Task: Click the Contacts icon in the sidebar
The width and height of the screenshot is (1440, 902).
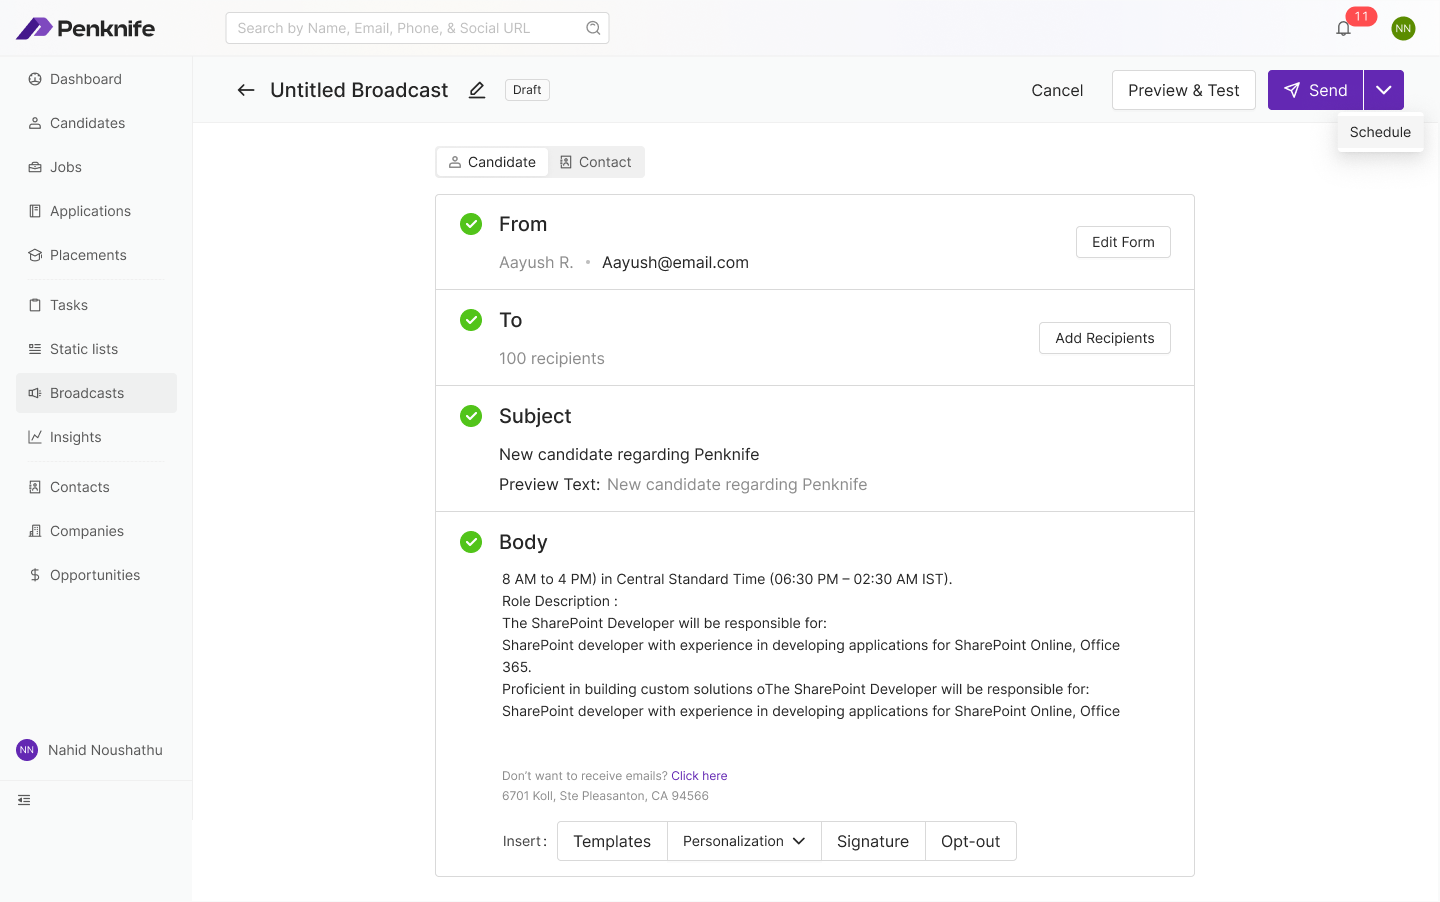Action: (x=35, y=487)
